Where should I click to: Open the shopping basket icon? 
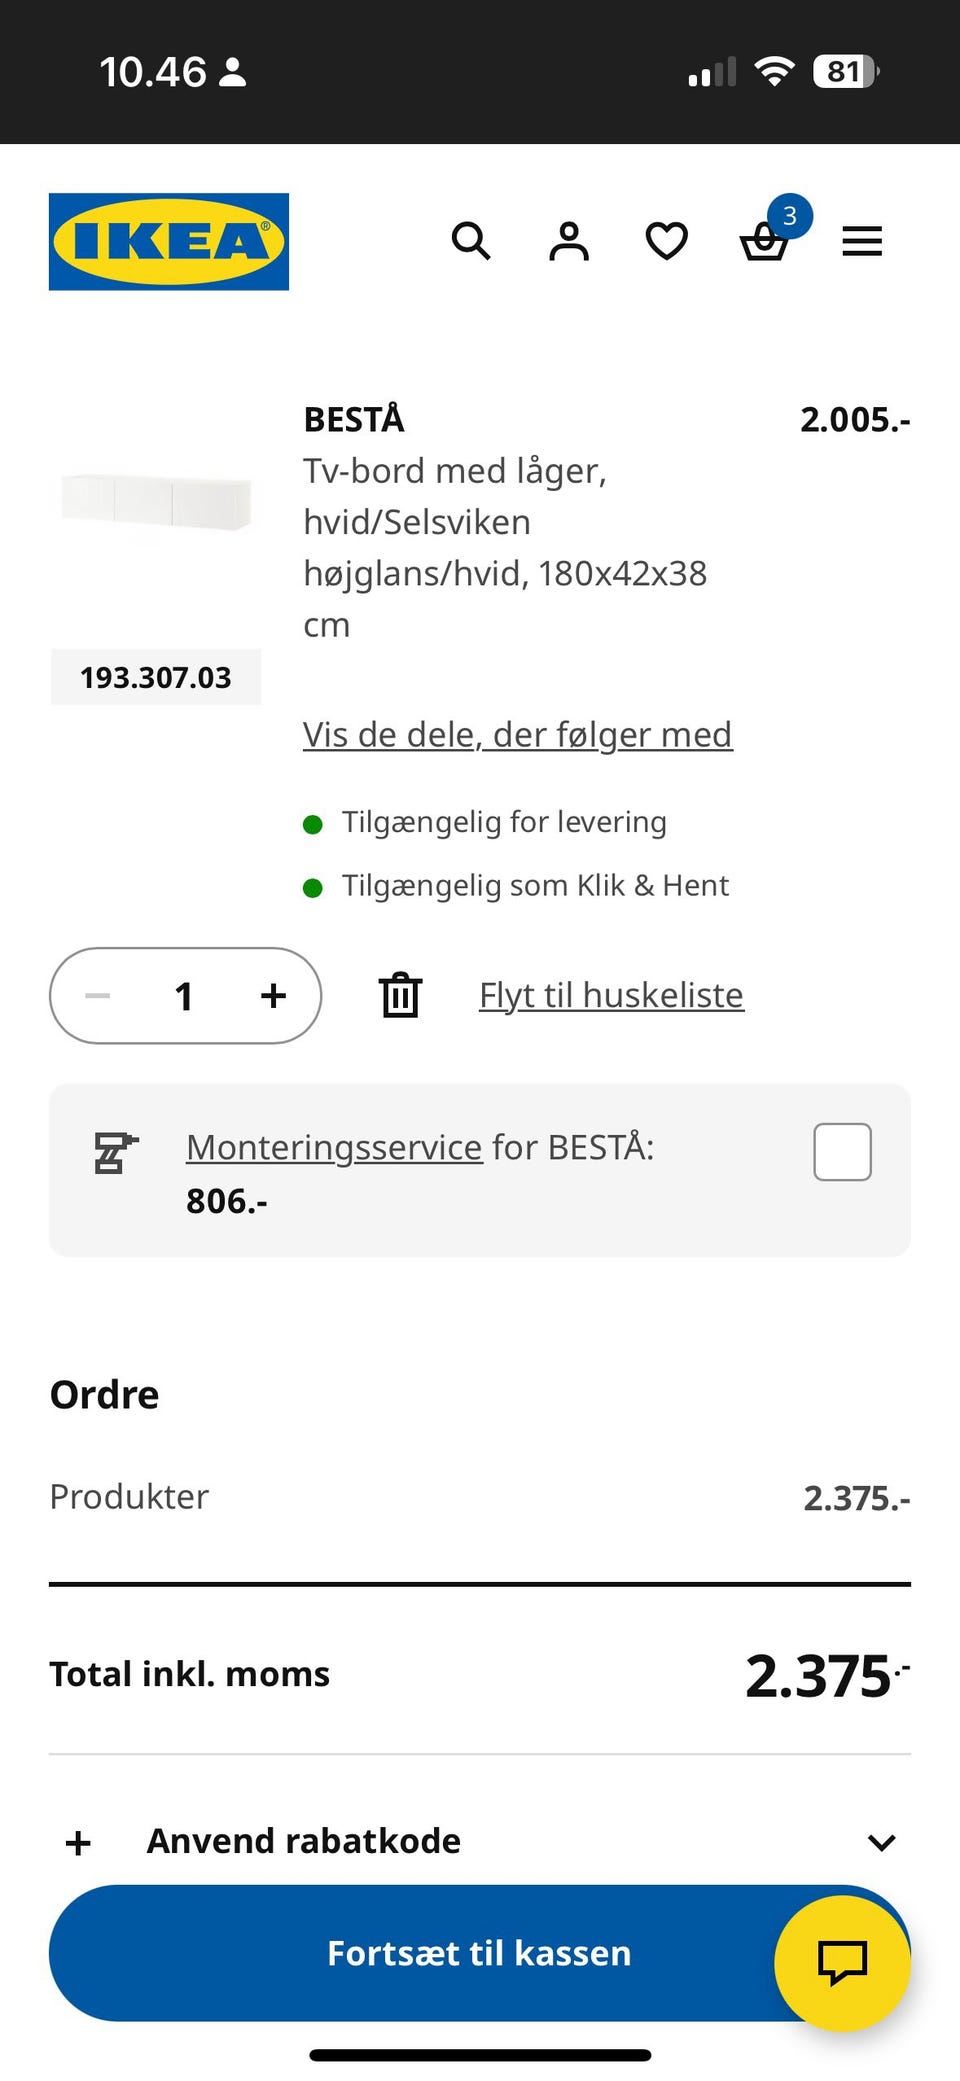[x=765, y=241]
